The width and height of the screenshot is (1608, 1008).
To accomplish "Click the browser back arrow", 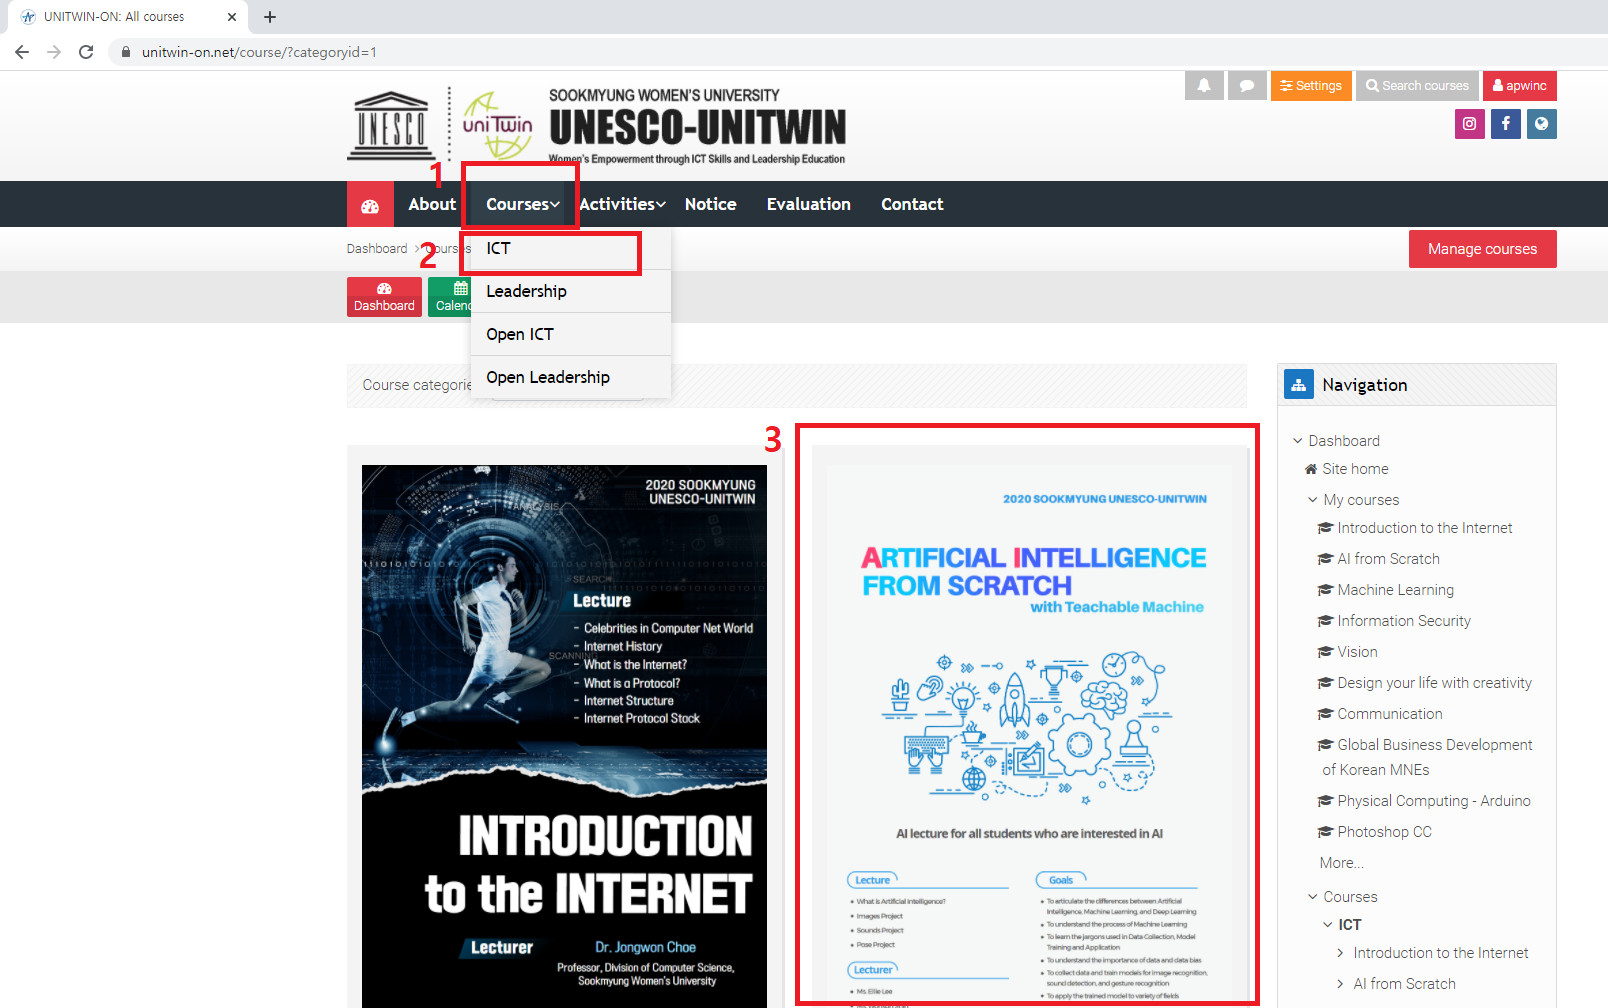I will [22, 52].
